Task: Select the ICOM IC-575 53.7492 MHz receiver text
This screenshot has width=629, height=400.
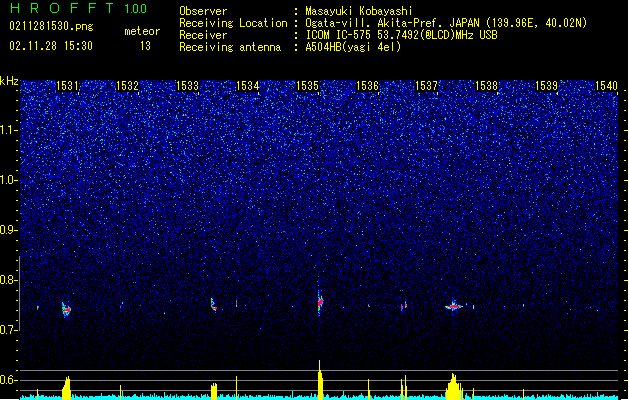Action: click(x=401, y=35)
